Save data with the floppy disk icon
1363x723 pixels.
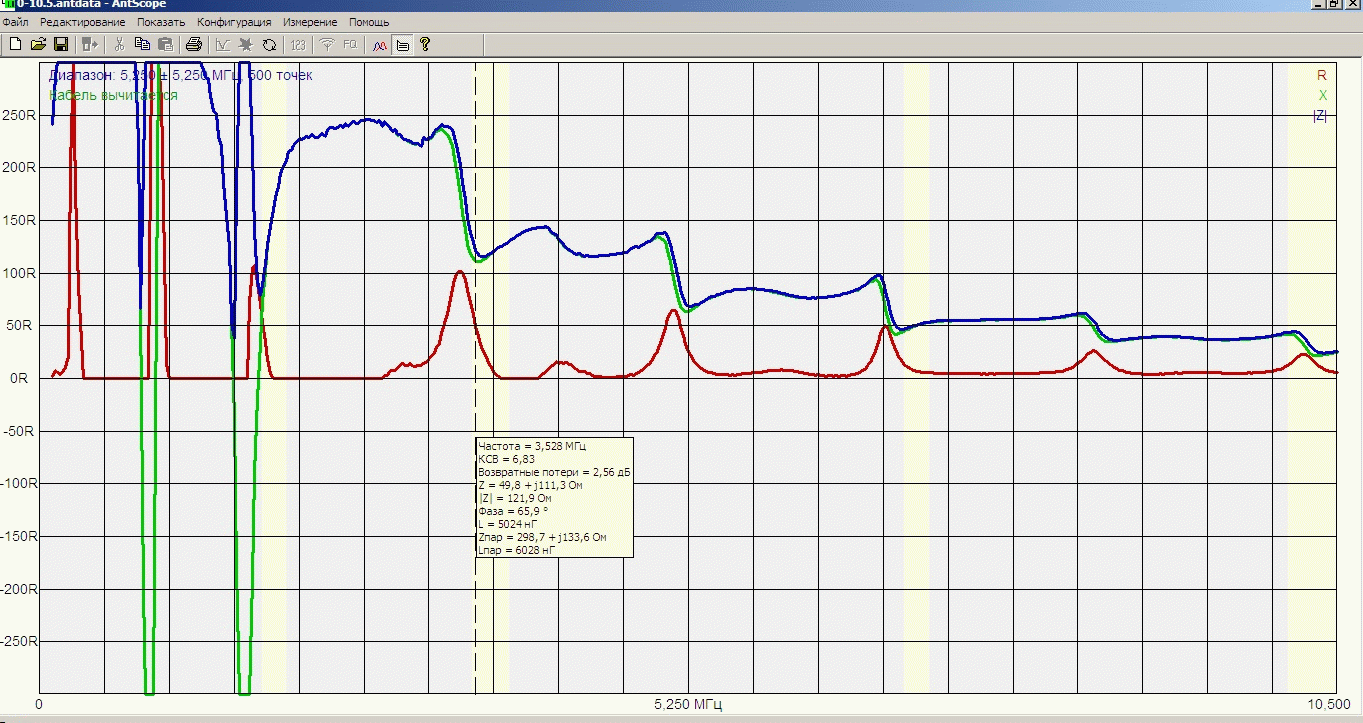60,44
